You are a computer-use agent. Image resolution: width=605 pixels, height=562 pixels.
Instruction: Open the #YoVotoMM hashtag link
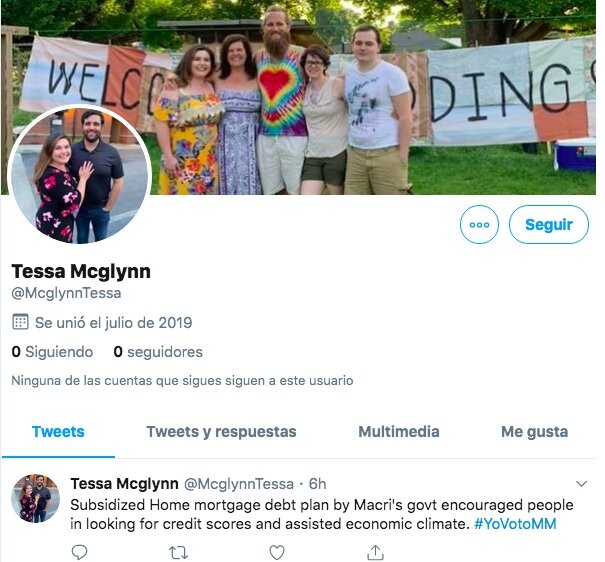coord(515,524)
